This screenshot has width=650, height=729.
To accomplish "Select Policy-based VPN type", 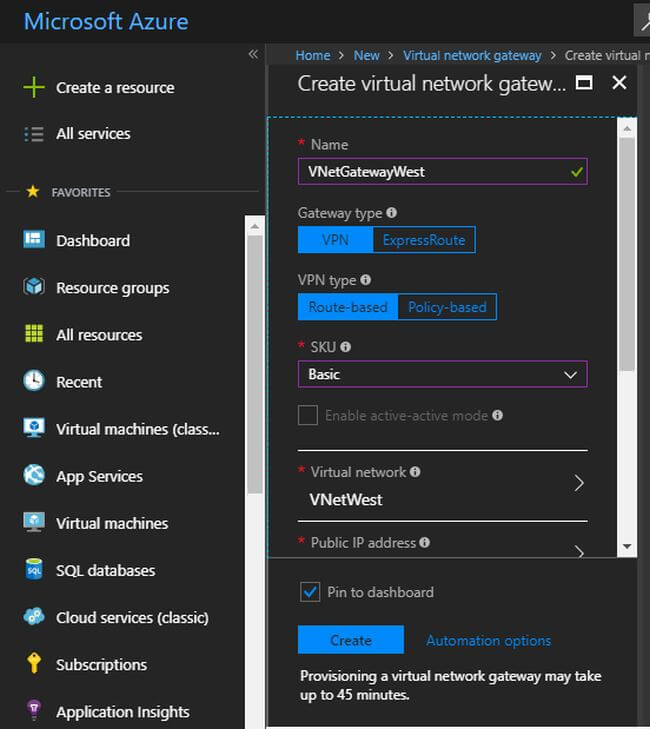I will [x=447, y=307].
